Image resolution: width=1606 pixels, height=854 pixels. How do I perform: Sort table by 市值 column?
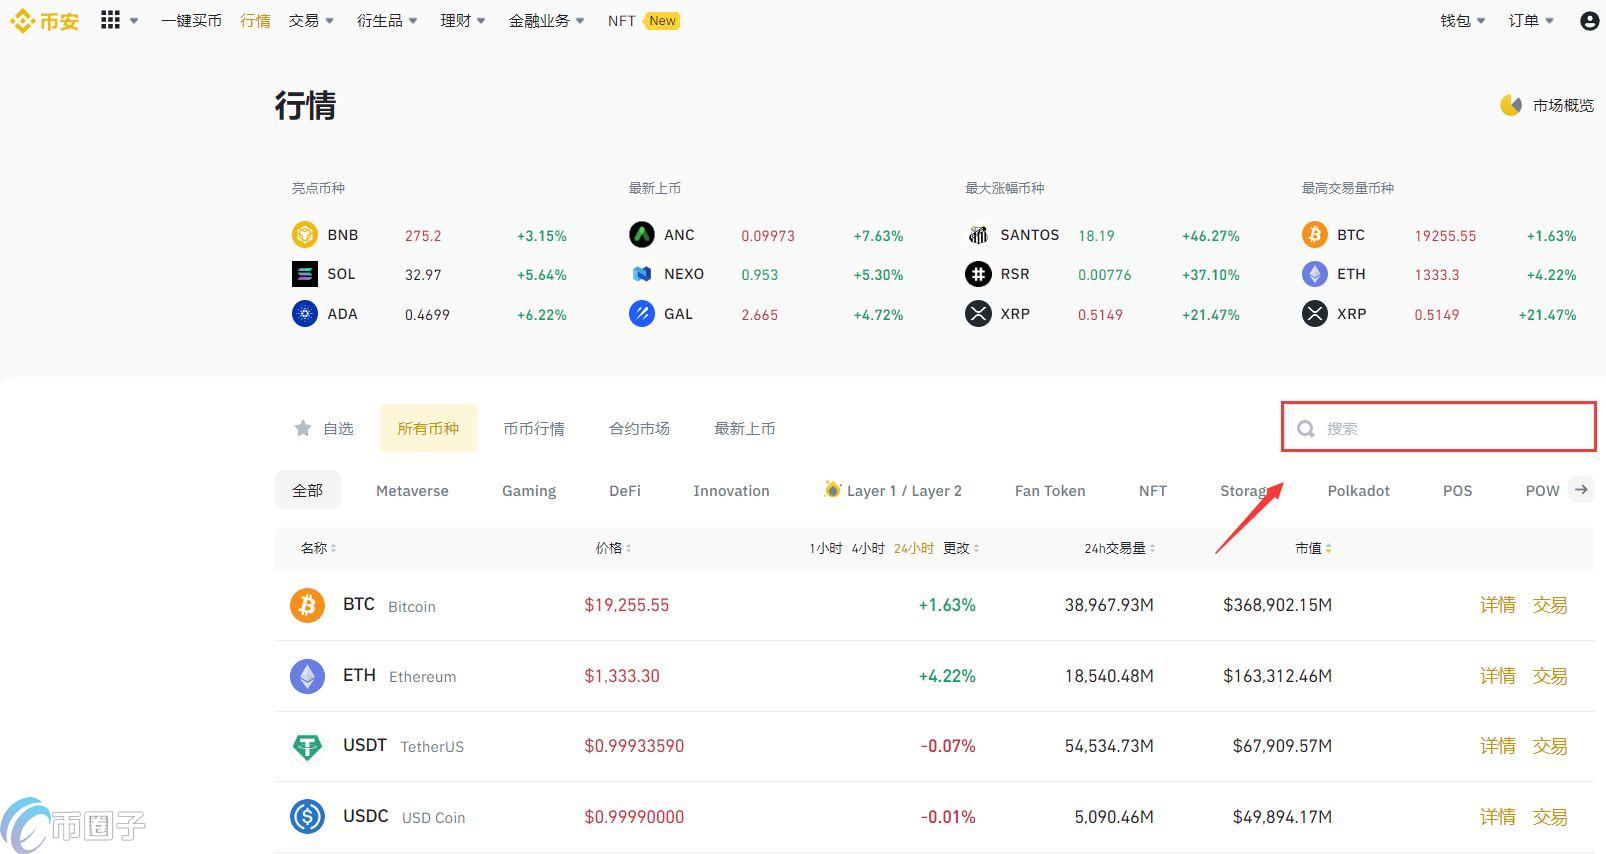pyautogui.click(x=1313, y=548)
